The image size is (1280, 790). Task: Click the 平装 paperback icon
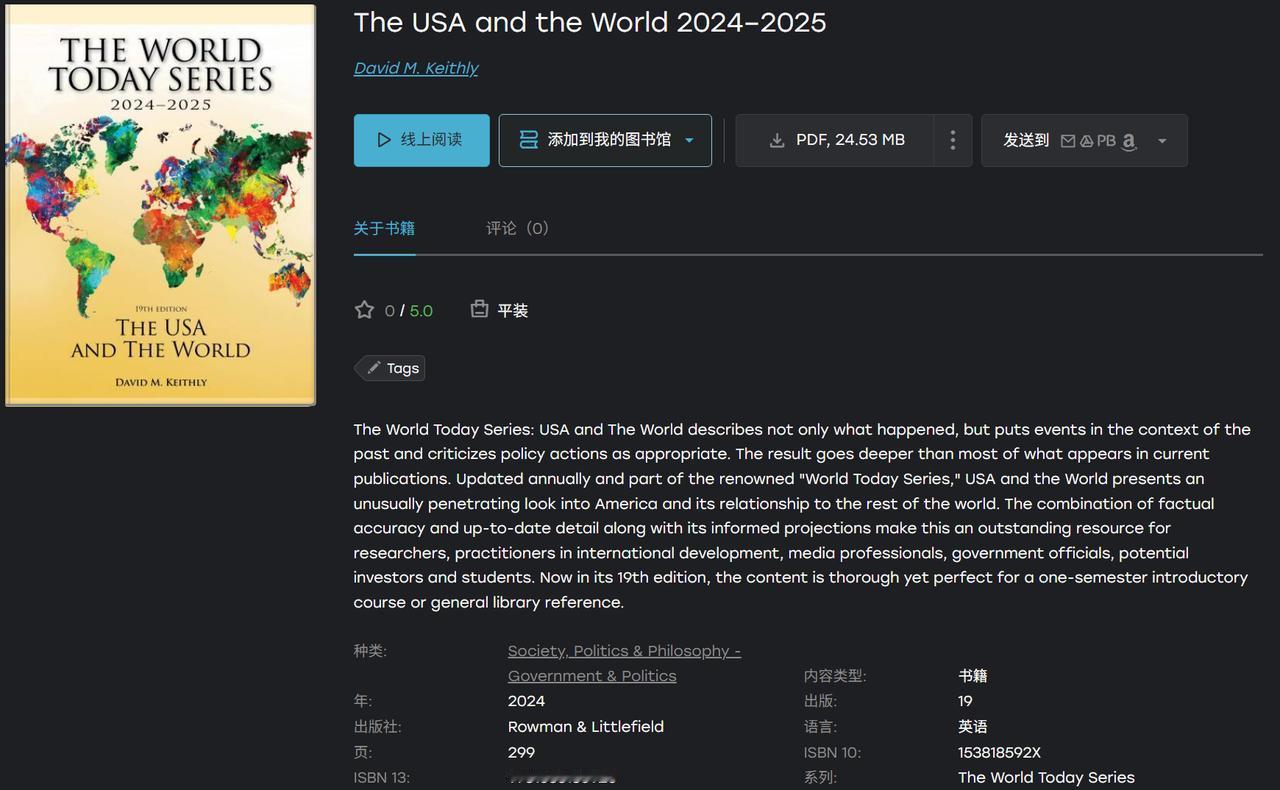479,310
